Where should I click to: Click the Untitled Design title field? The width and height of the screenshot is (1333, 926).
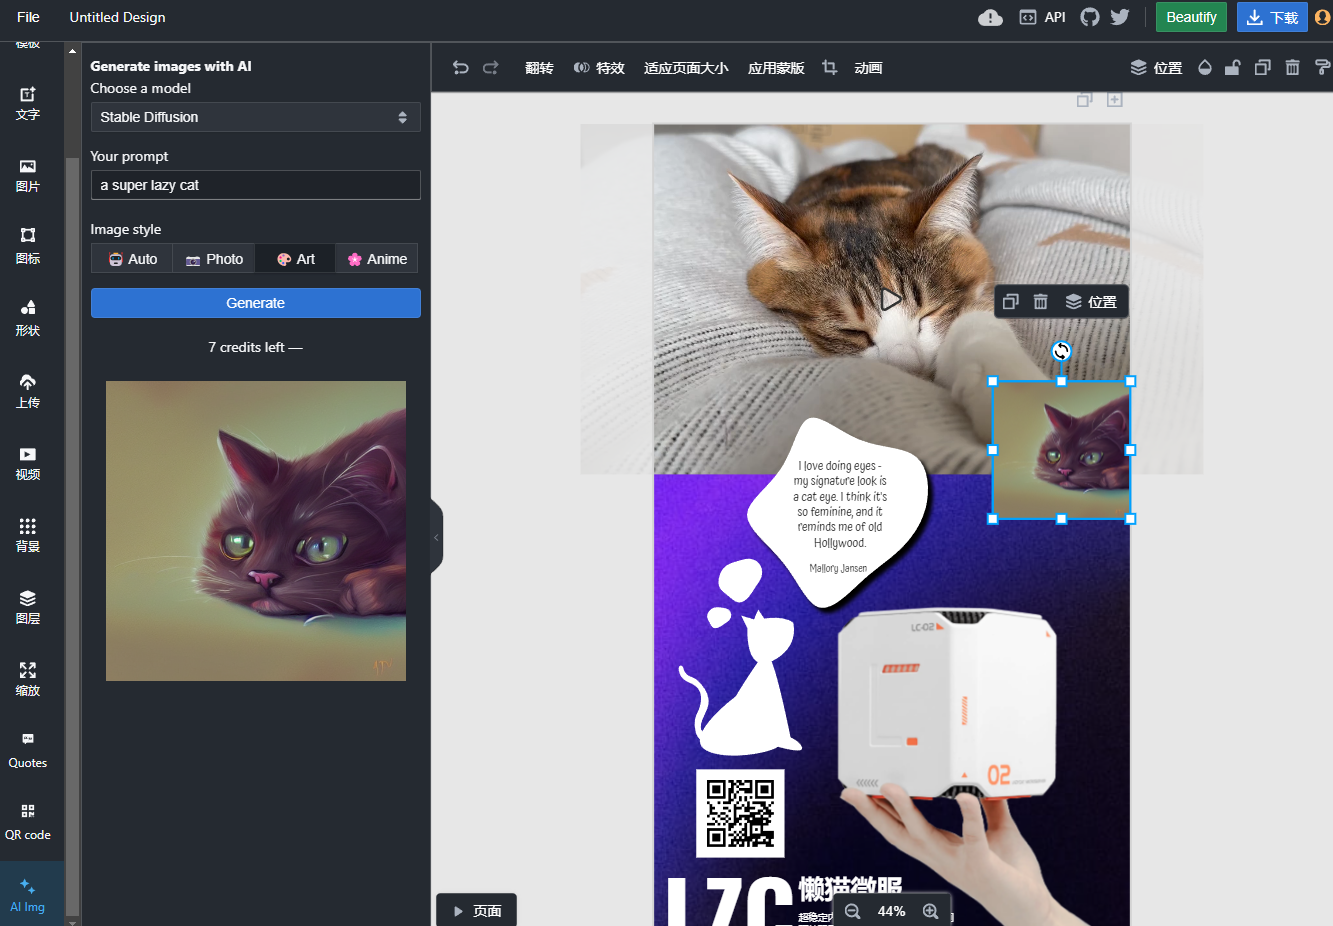point(117,17)
